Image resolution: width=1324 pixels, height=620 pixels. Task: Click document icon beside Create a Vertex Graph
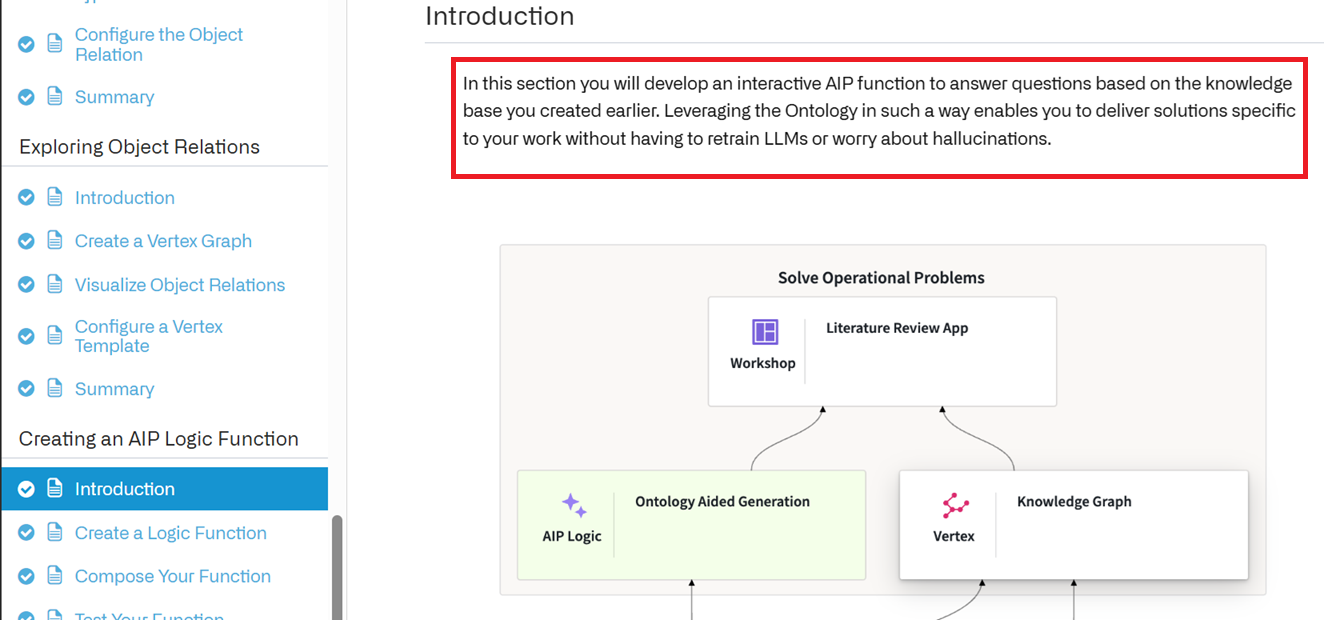(55, 241)
